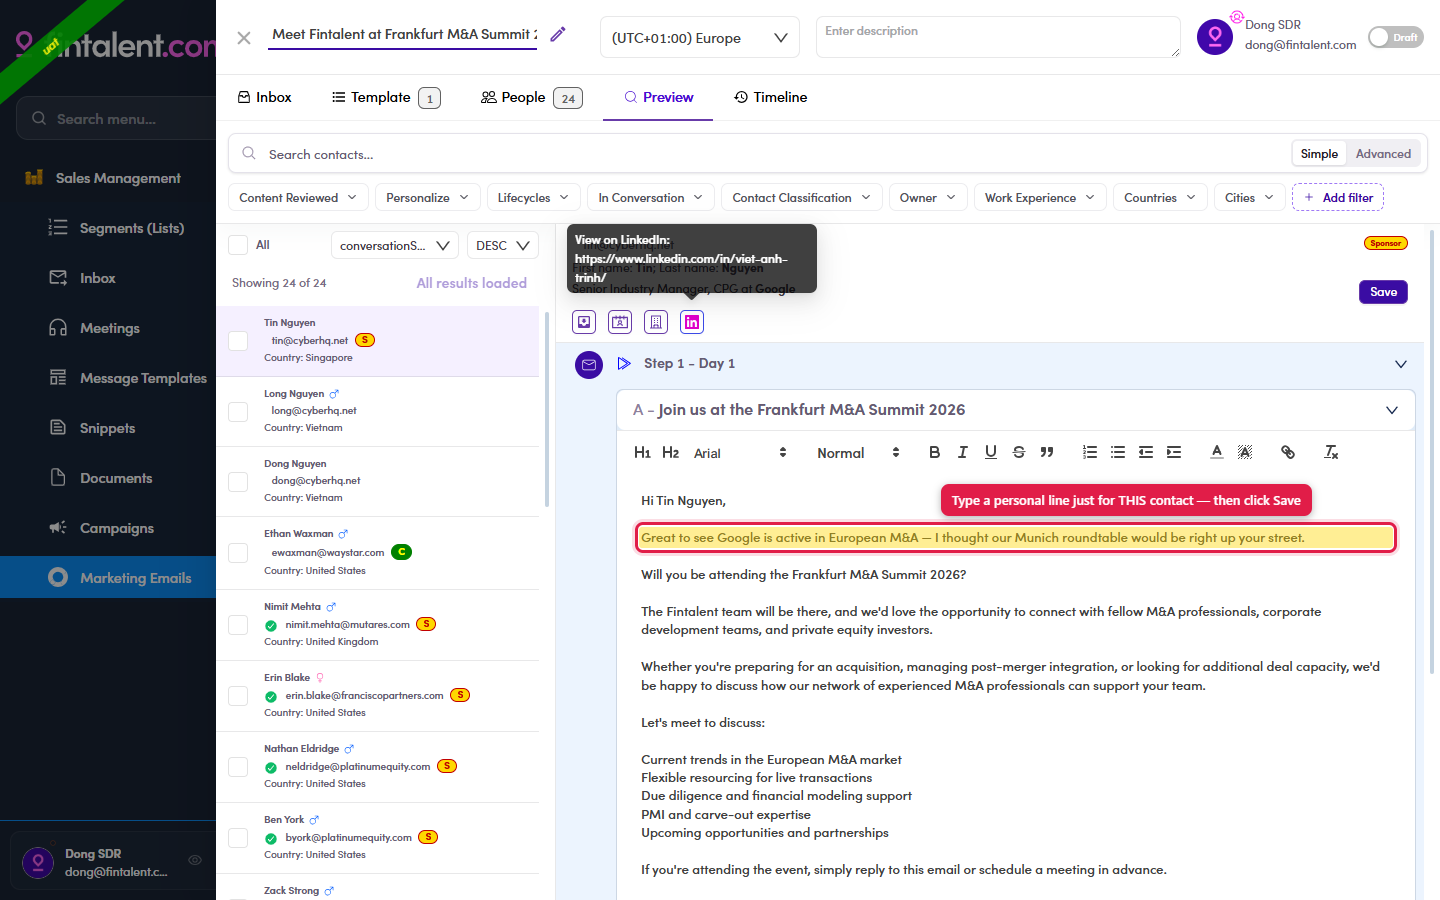Click the Save button

[x=1383, y=292]
